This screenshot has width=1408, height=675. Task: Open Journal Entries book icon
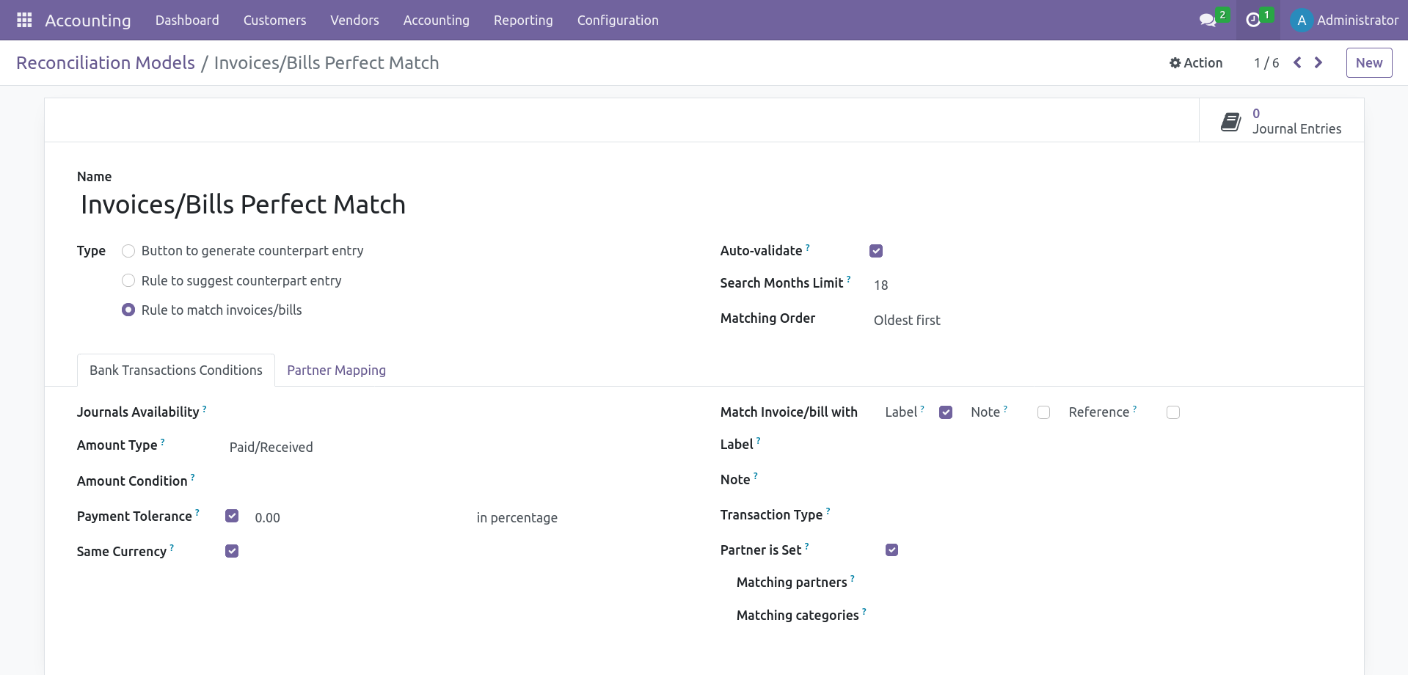1231,122
